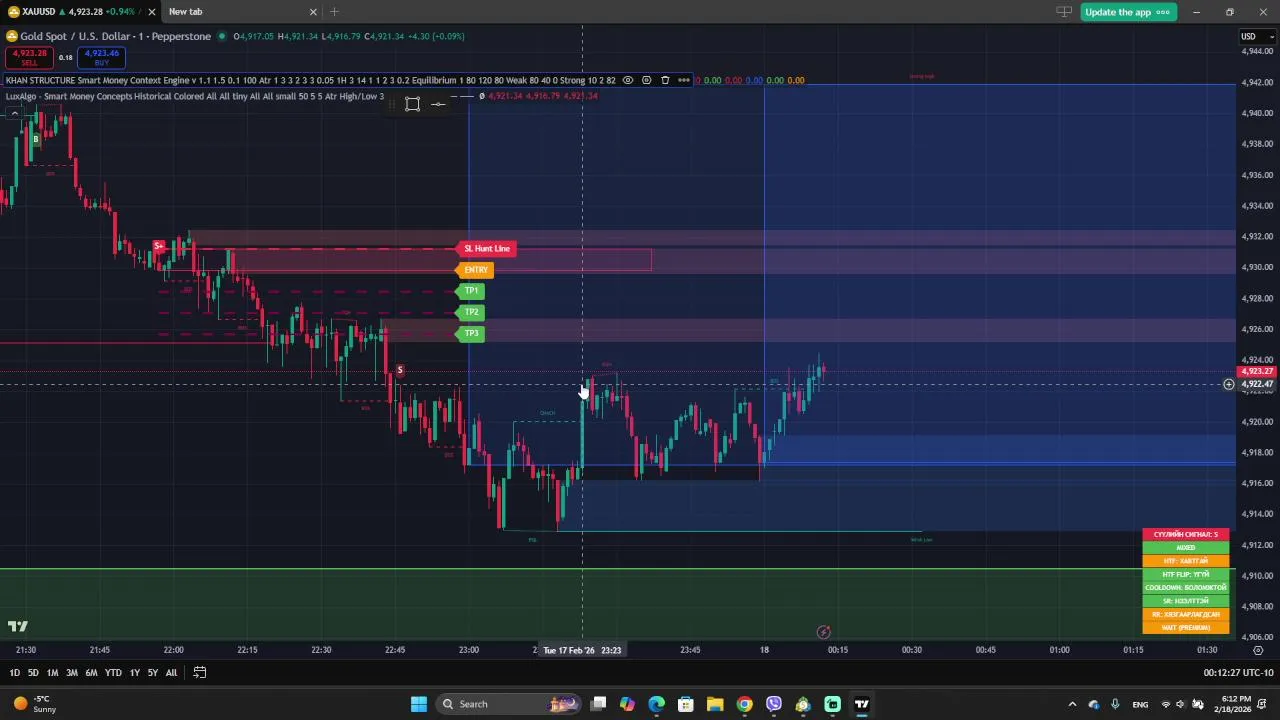Open Google Chrome from taskbar

pyautogui.click(x=744, y=704)
